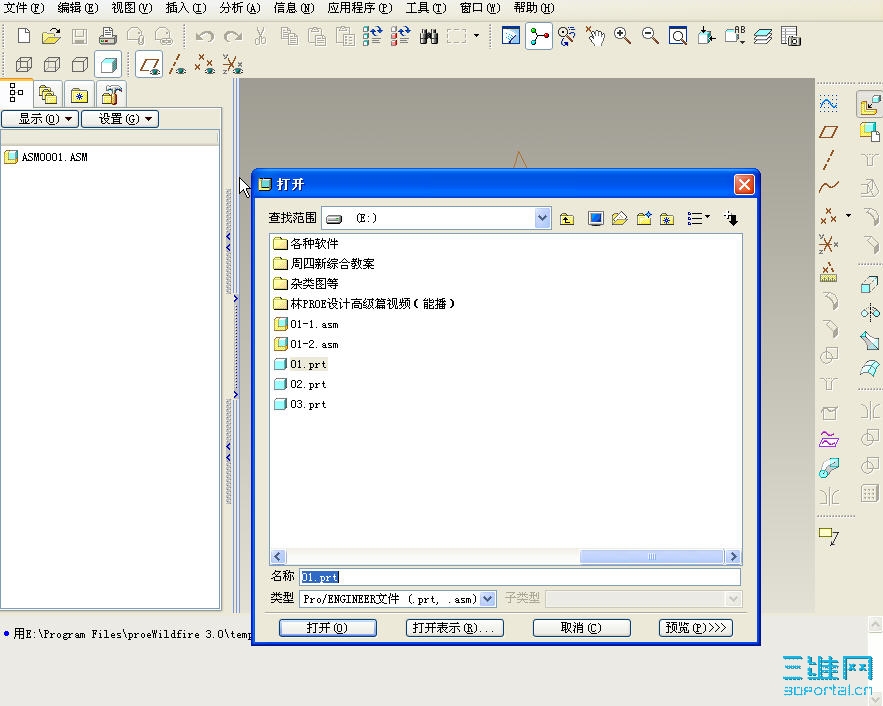Click the 预览(P)>>> button
Screen dimensions: 883x706
[695, 628]
